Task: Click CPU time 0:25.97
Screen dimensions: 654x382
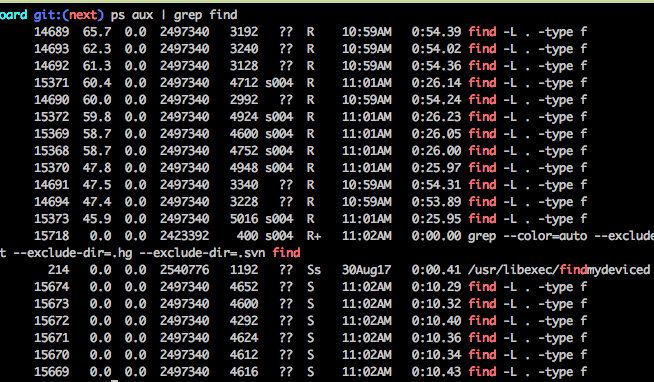Action: 436,168
